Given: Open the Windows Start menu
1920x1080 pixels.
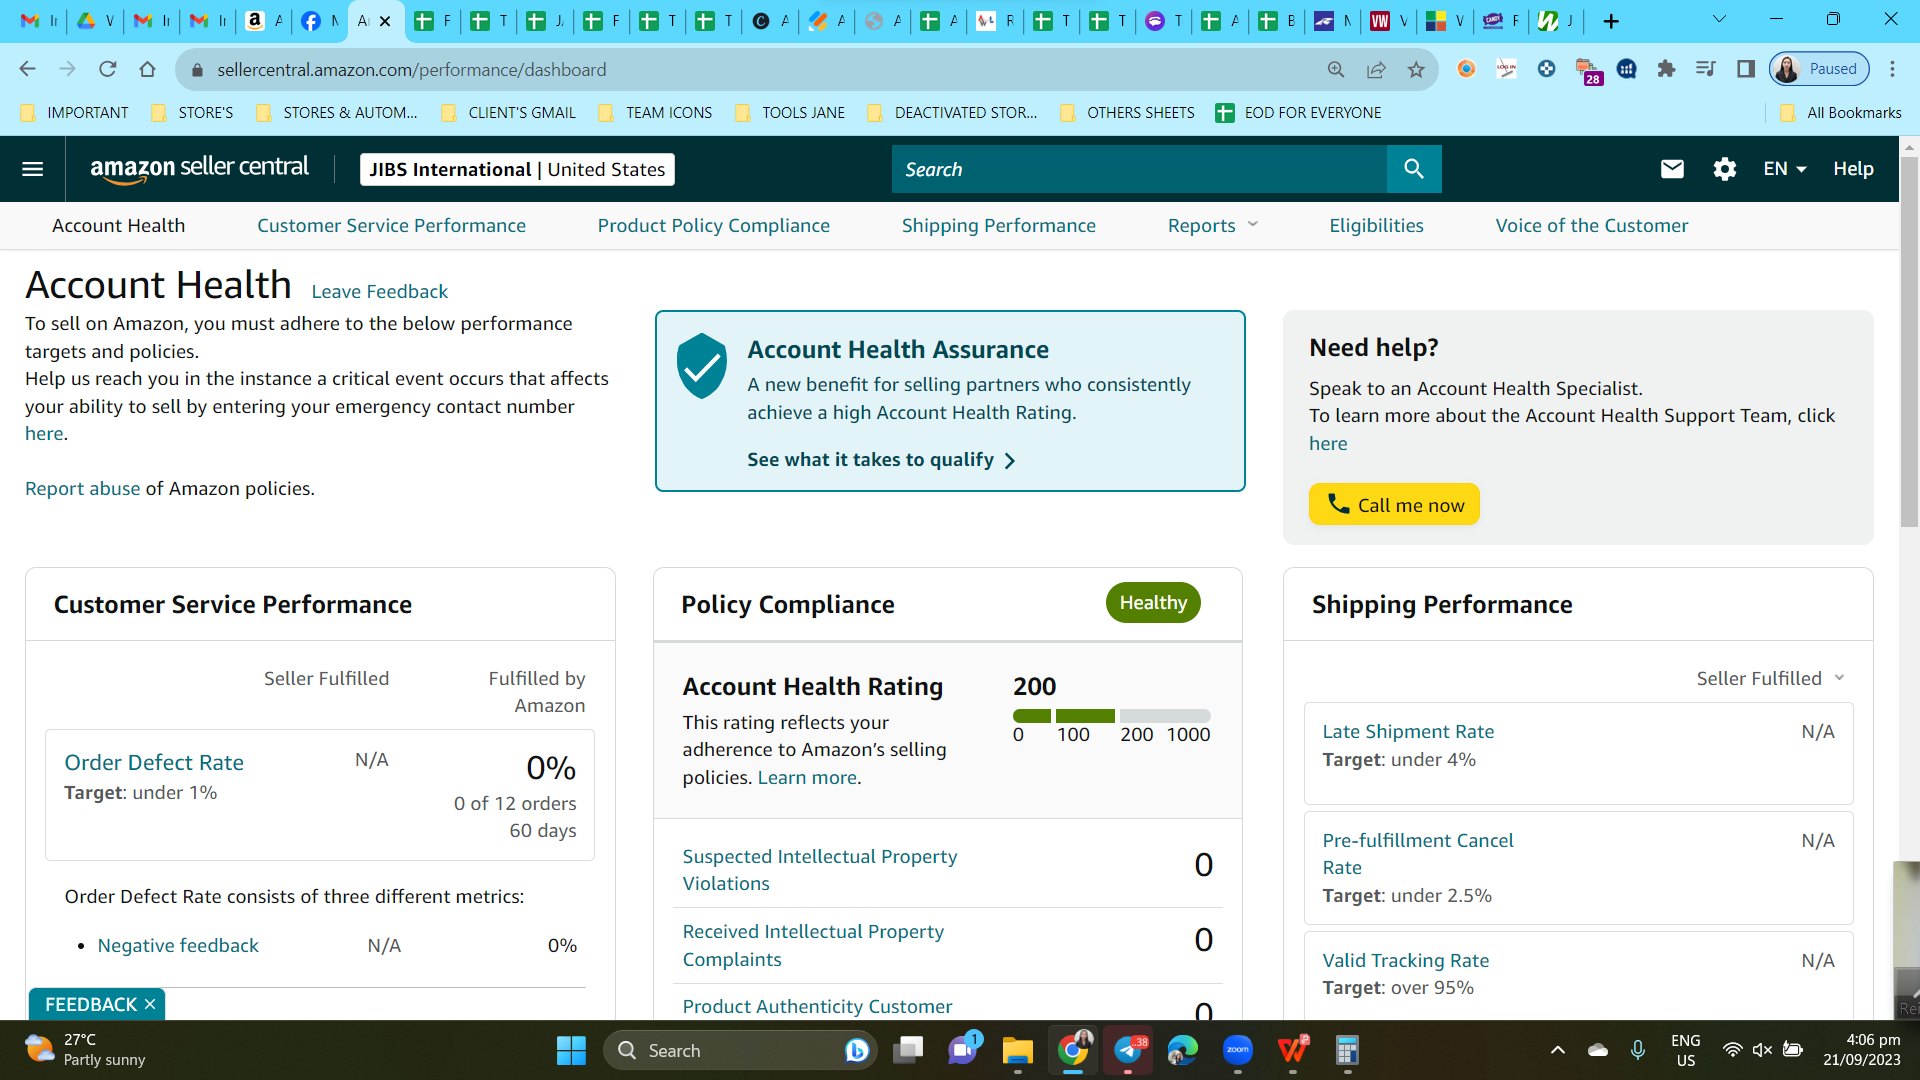Looking at the screenshot, I should [x=571, y=1050].
